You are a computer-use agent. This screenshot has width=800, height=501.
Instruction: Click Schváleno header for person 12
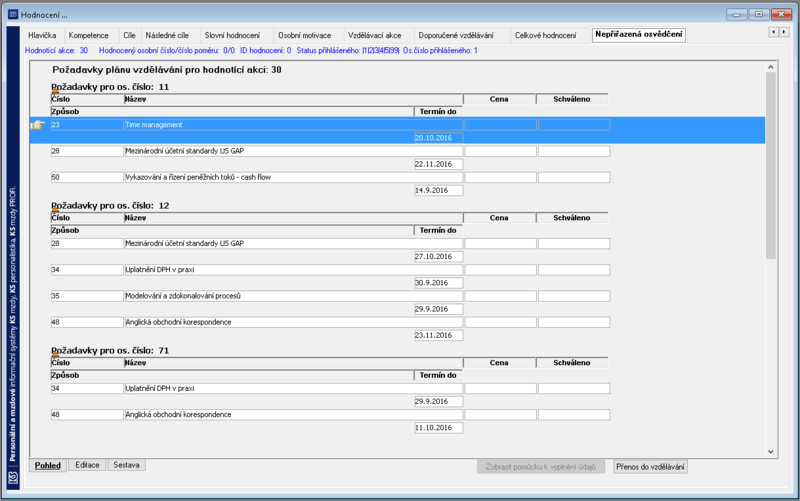point(572,218)
